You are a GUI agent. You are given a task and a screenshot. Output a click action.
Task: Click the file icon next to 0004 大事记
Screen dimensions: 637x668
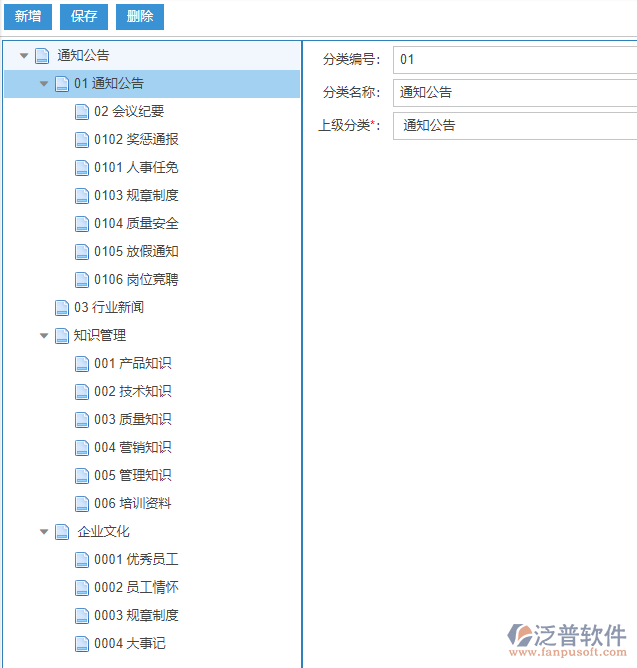(x=82, y=644)
